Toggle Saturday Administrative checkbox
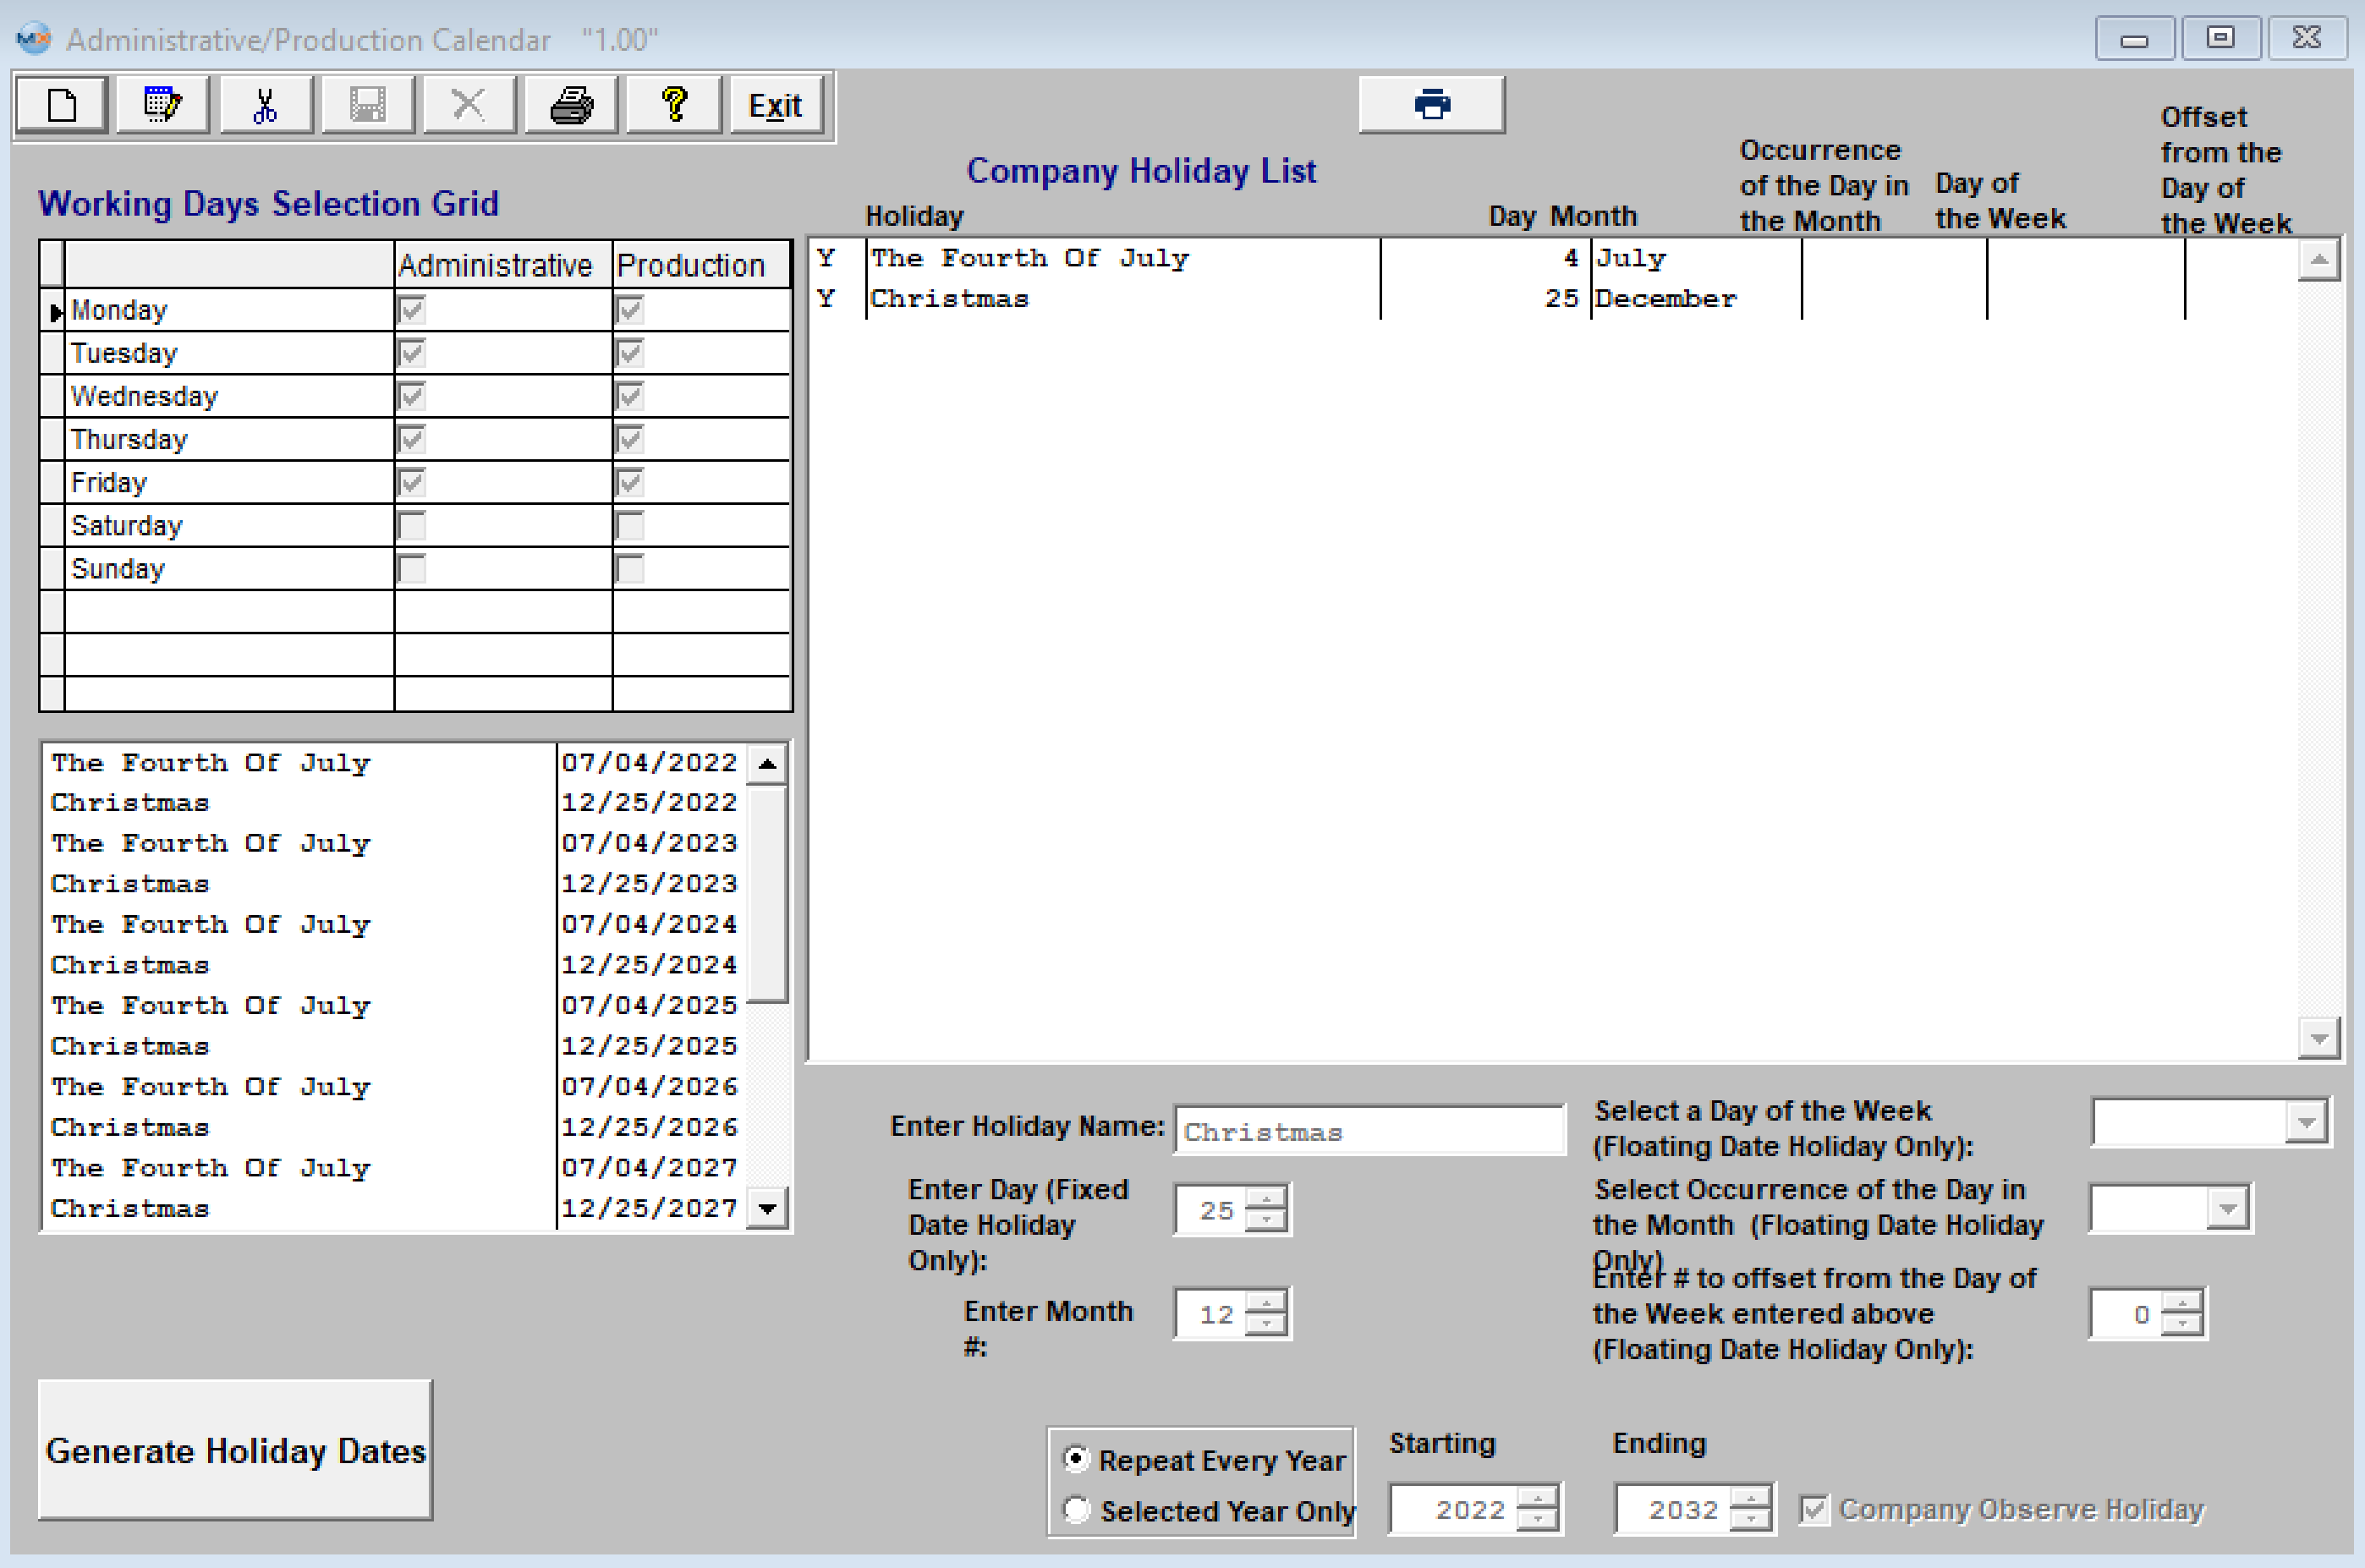This screenshot has width=2365, height=1568. pos(412,526)
